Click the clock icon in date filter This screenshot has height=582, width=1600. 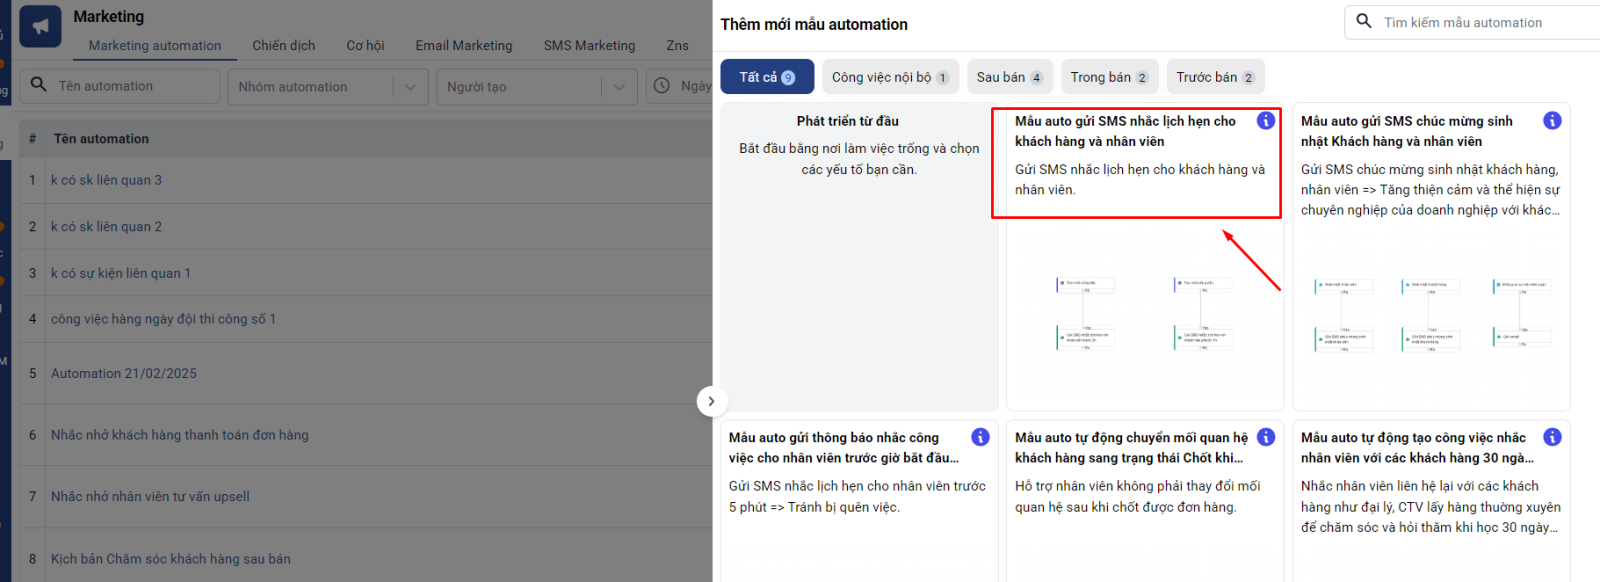point(662,86)
